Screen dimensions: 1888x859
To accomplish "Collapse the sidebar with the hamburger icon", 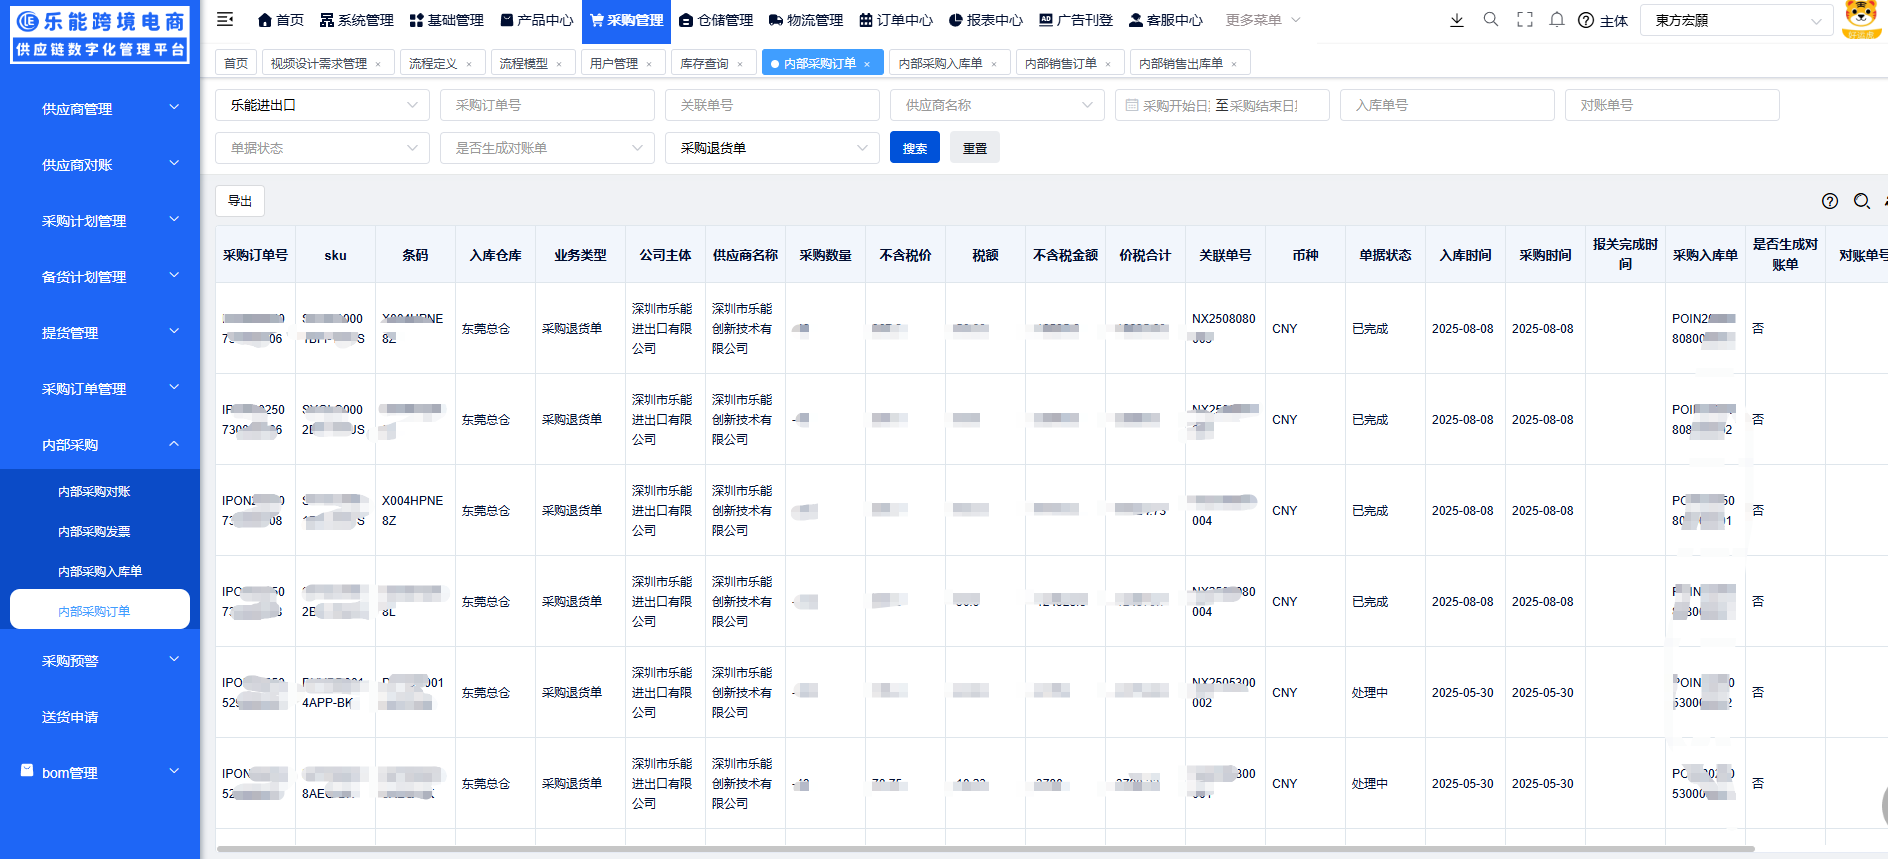I will (x=225, y=19).
